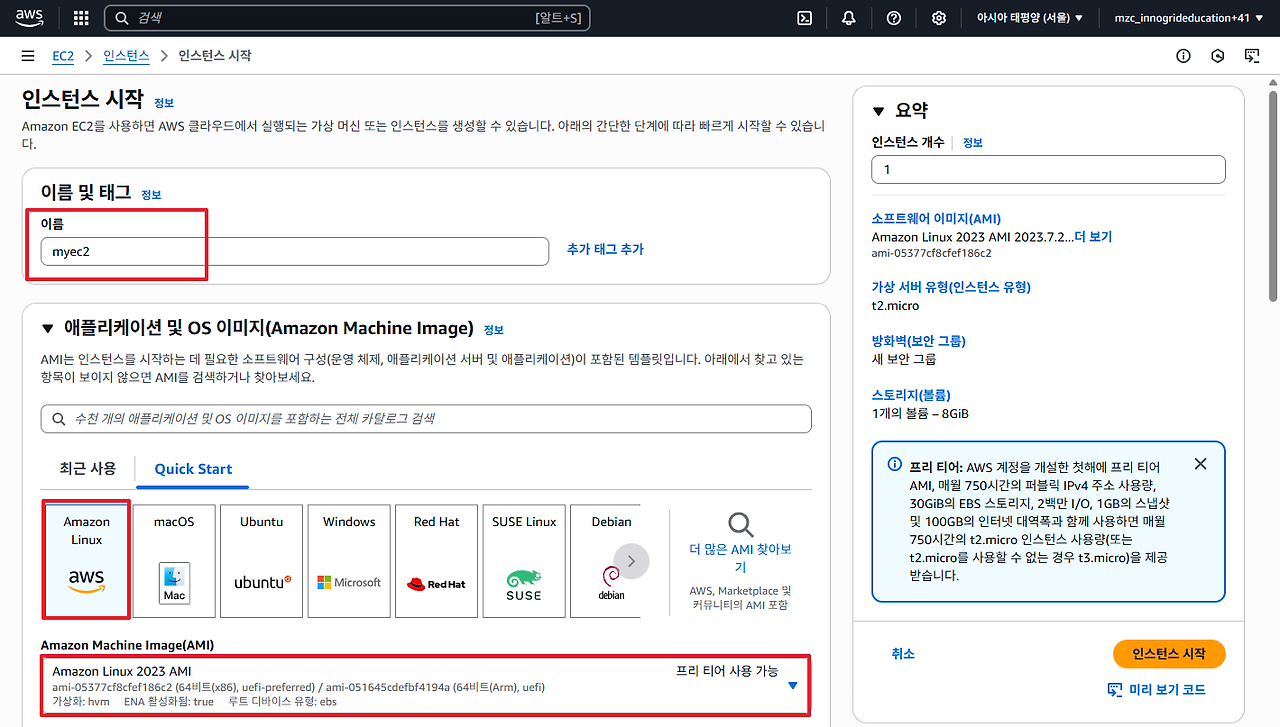Click the instance name field myec2
The height and width of the screenshot is (727, 1280).
point(295,251)
